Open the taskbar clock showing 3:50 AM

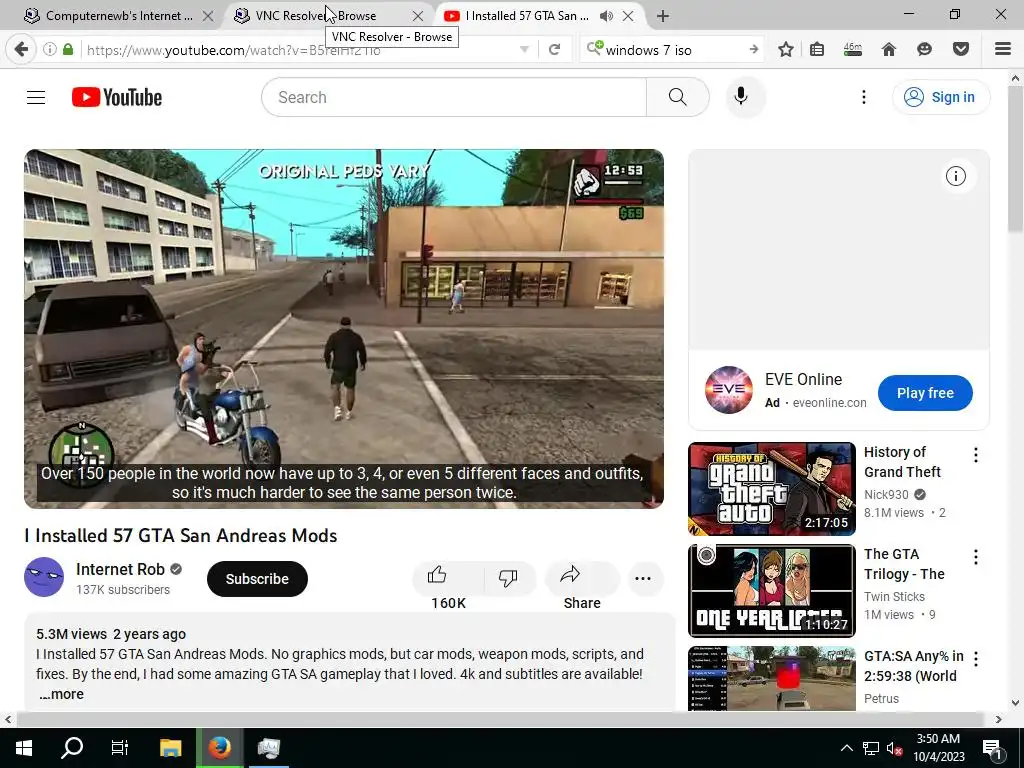click(x=938, y=748)
